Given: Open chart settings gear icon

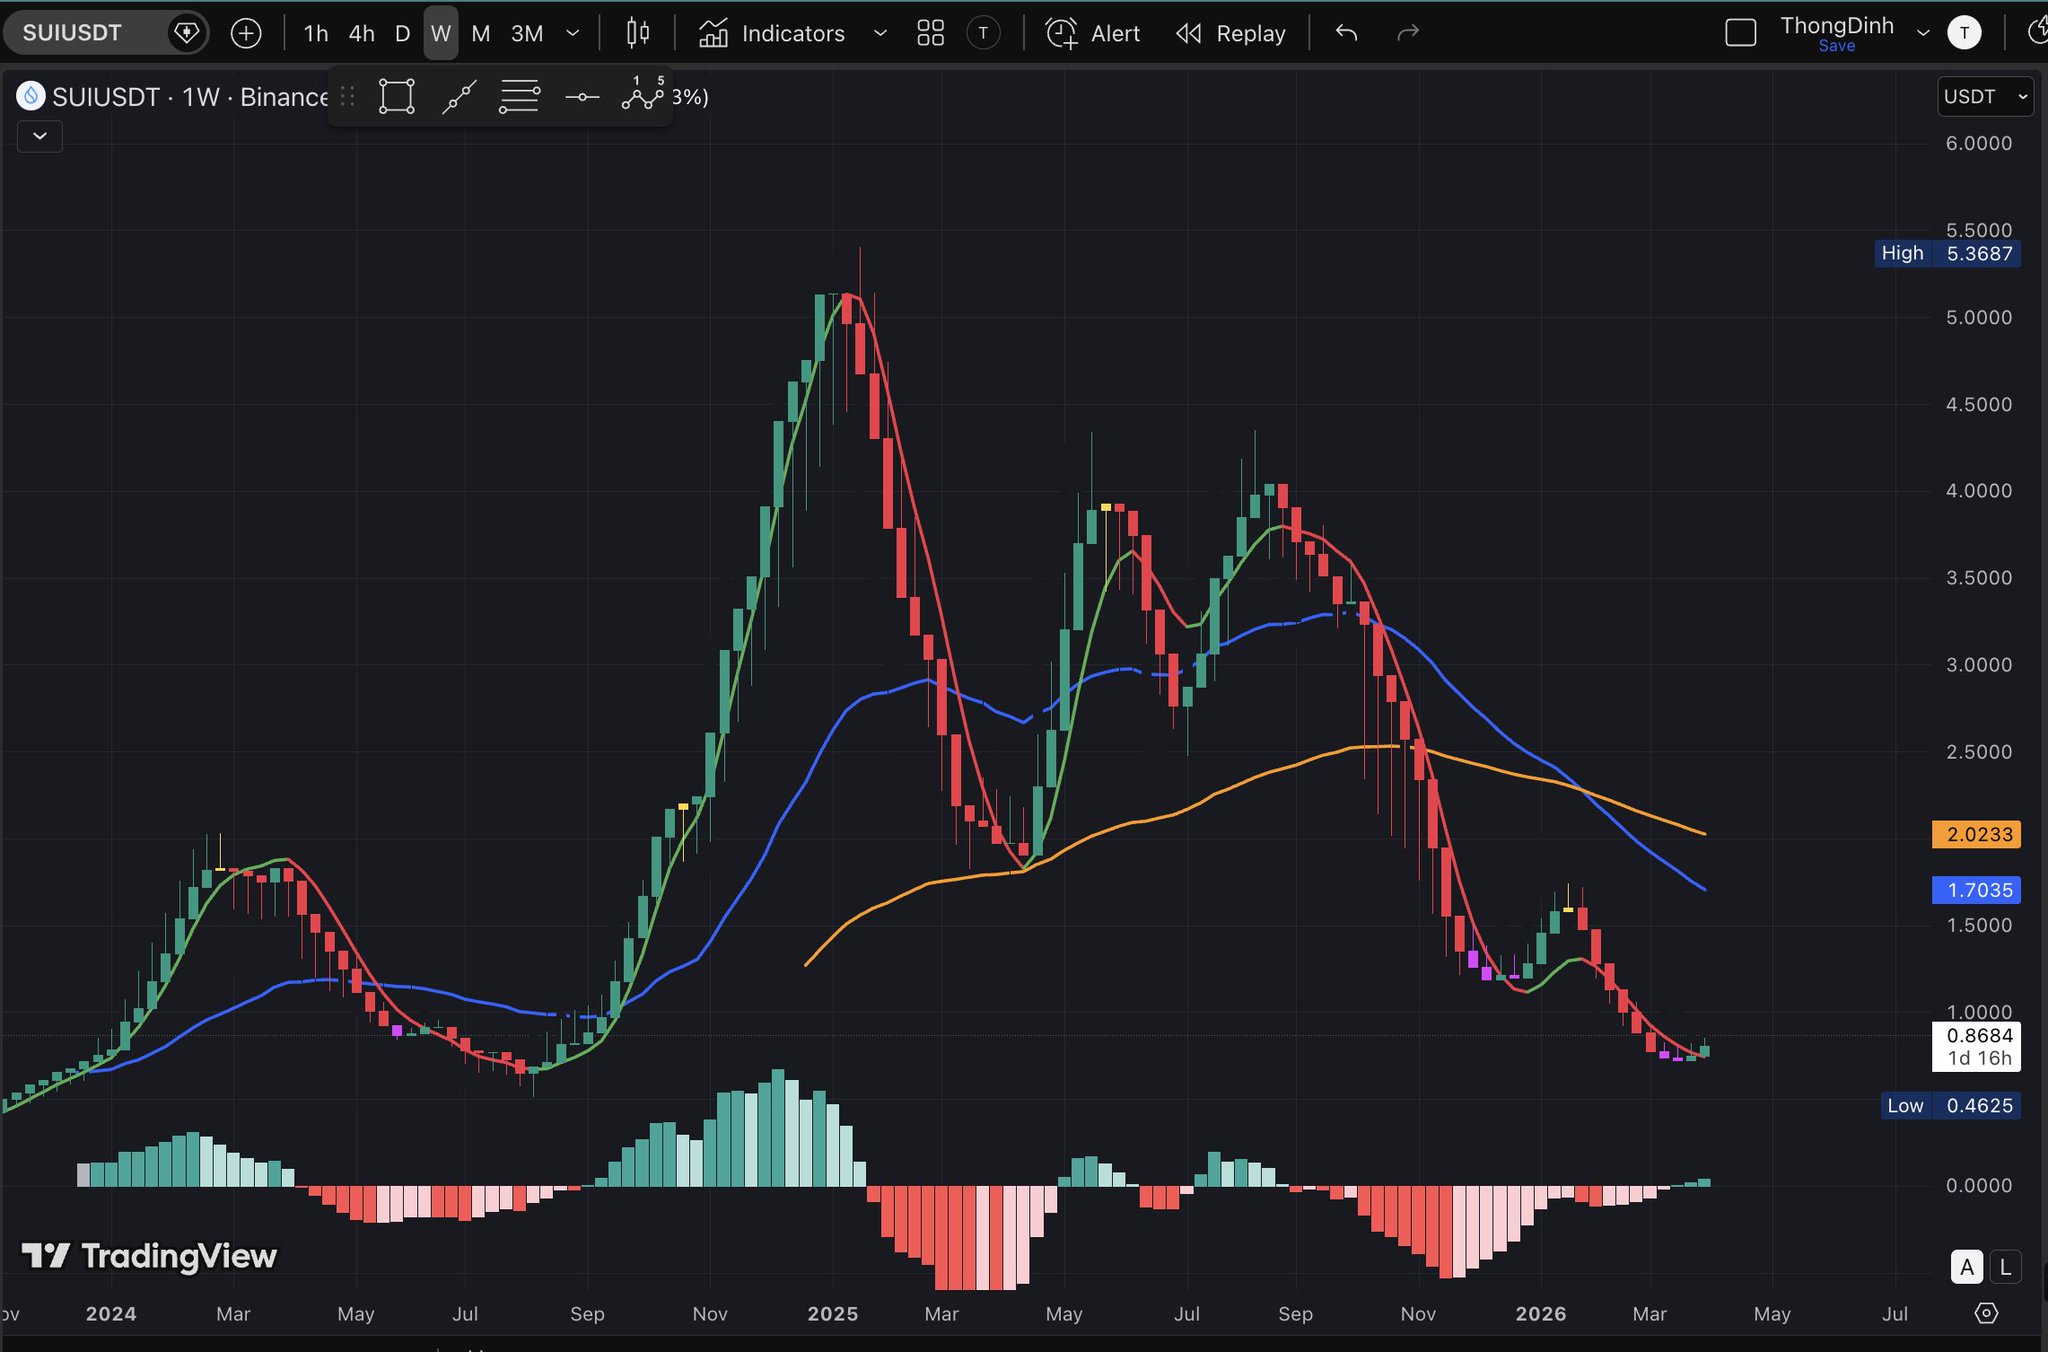Looking at the screenshot, I should 1986,1313.
